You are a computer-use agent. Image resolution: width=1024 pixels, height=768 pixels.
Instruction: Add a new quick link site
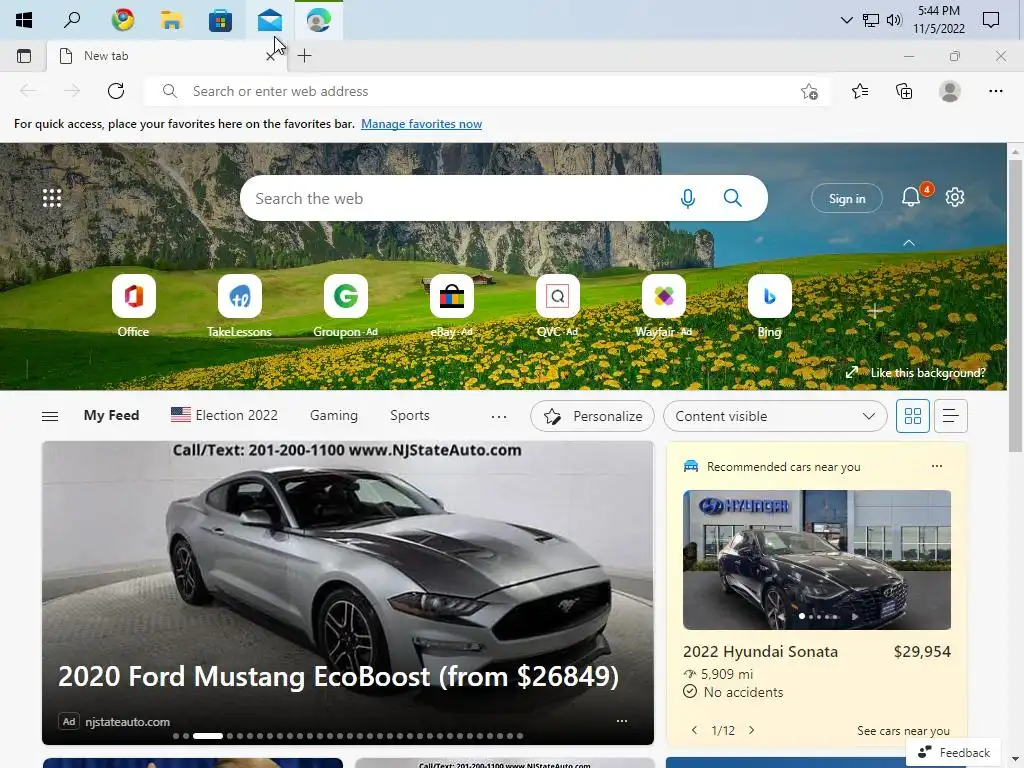(875, 312)
